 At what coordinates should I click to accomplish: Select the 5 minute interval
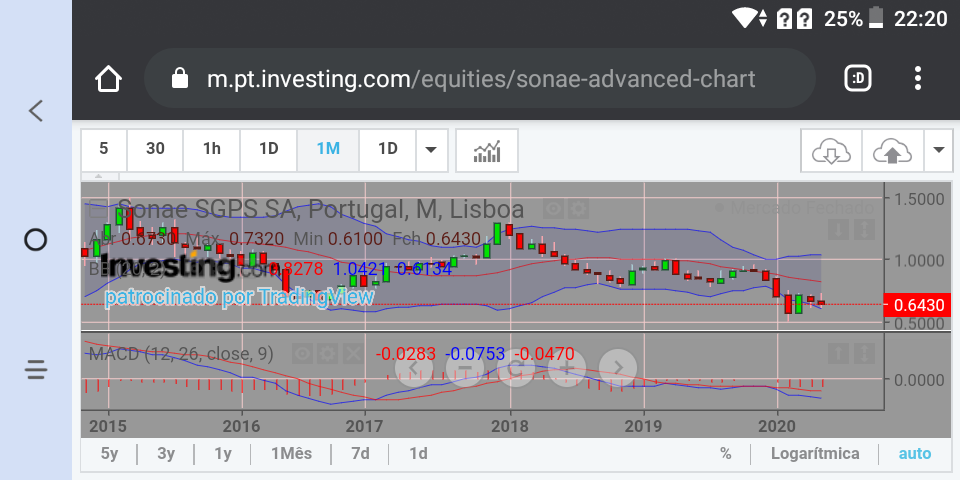(104, 150)
